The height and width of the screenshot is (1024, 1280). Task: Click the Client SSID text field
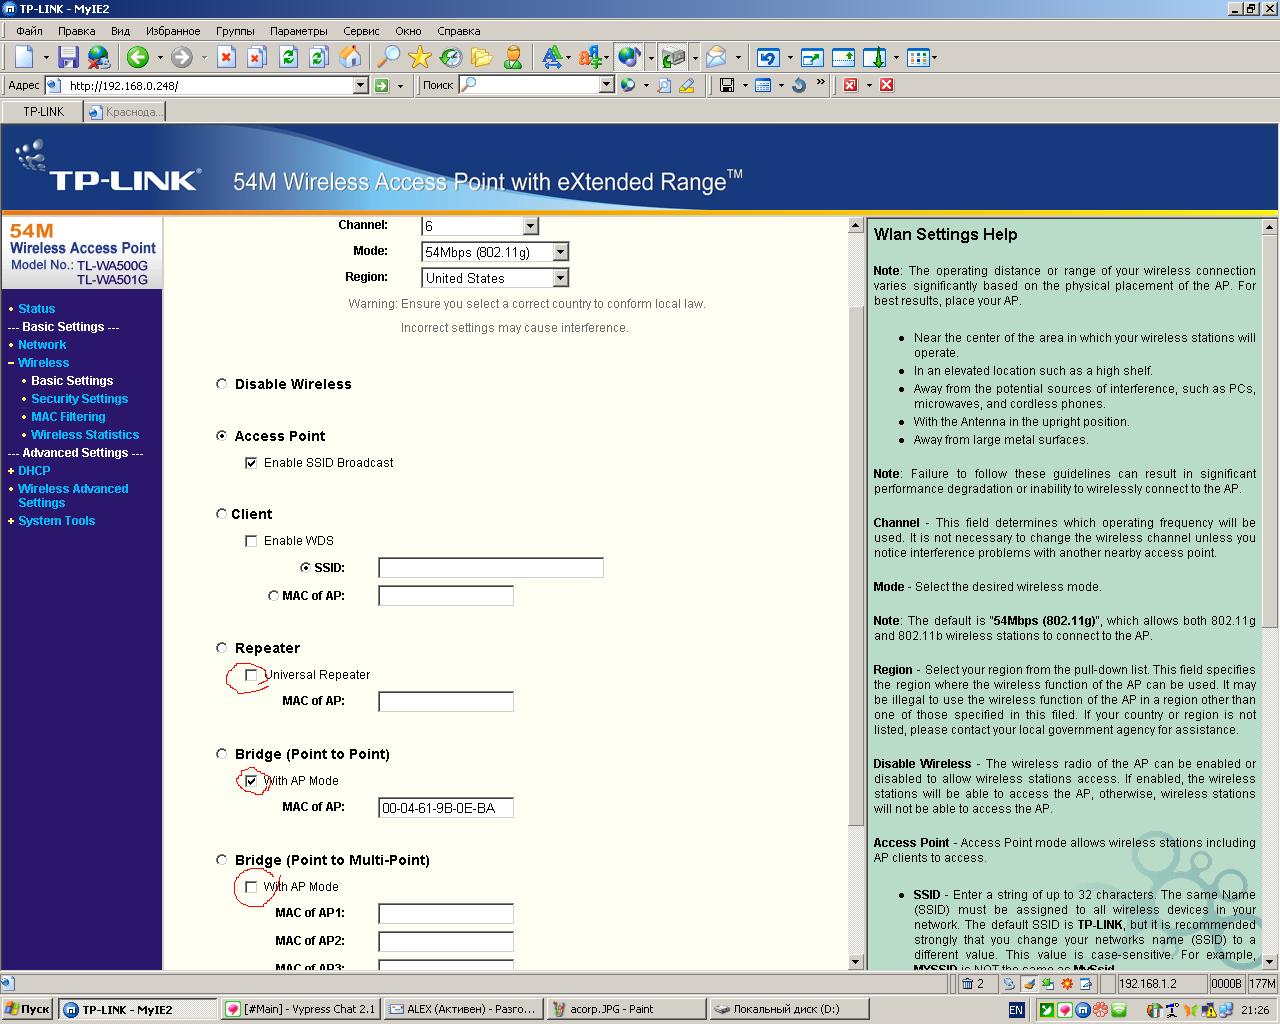coord(491,568)
